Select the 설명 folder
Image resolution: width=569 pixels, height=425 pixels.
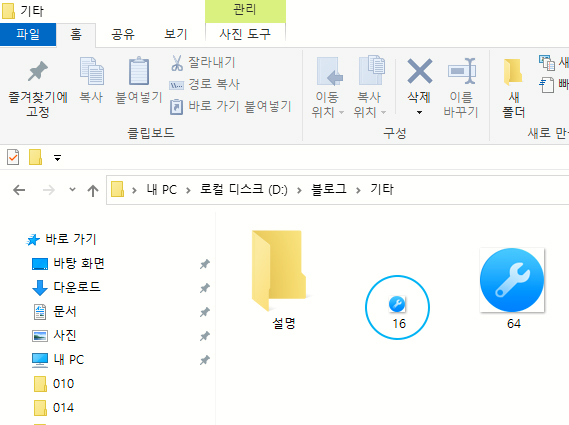tap(283, 280)
